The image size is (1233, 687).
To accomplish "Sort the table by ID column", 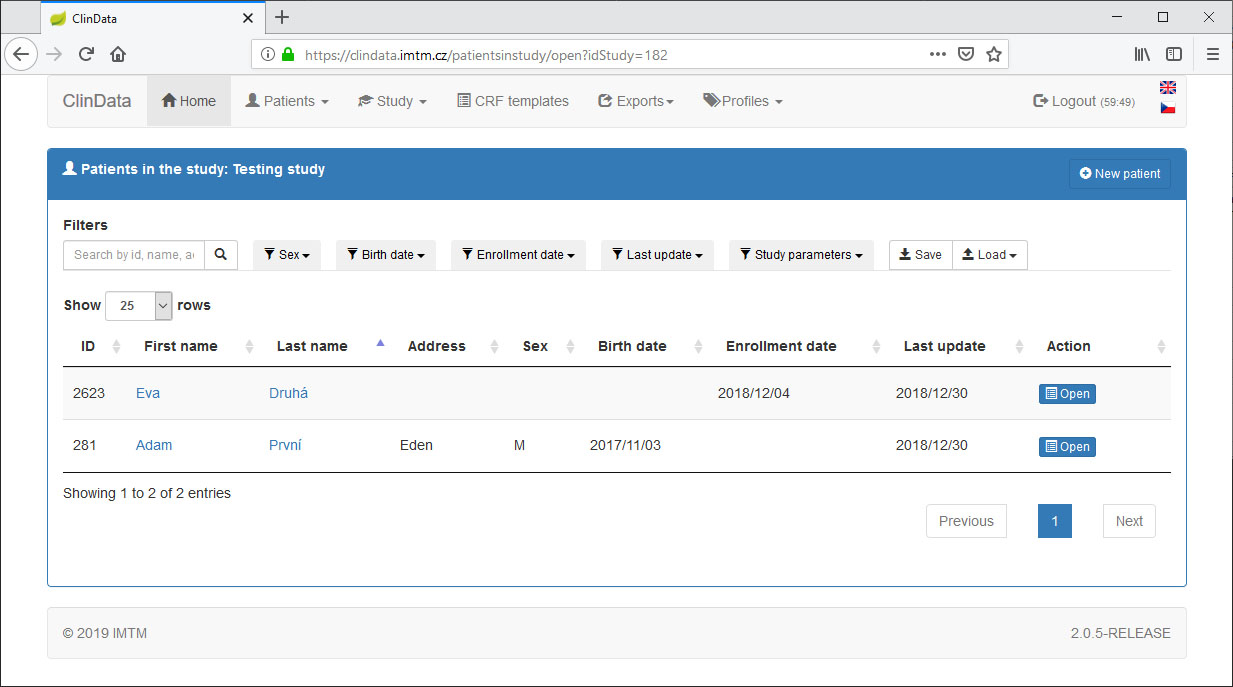I will tap(116, 346).
